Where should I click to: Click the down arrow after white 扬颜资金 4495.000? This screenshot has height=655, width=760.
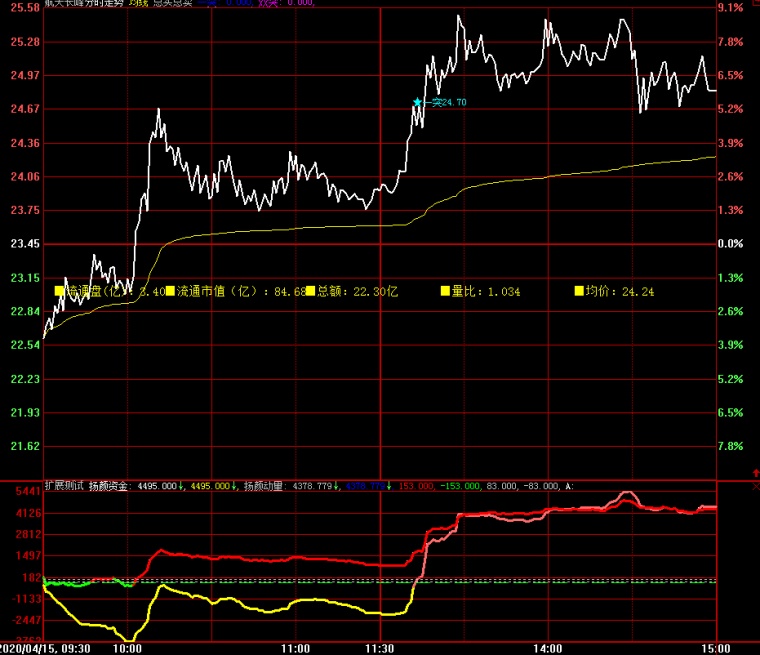pyautogui.click(x=182, y=486)
